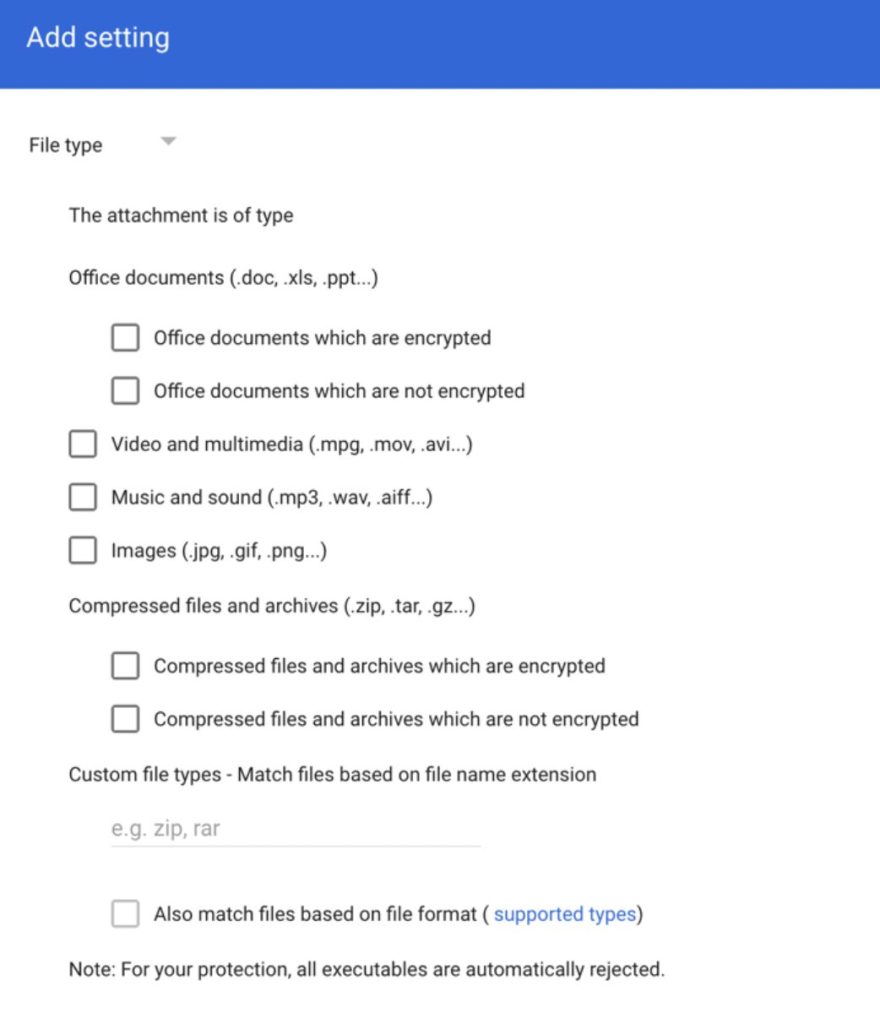Open the "supported types" link
This screenshot has height=1024, width=880.
[565, 914]
